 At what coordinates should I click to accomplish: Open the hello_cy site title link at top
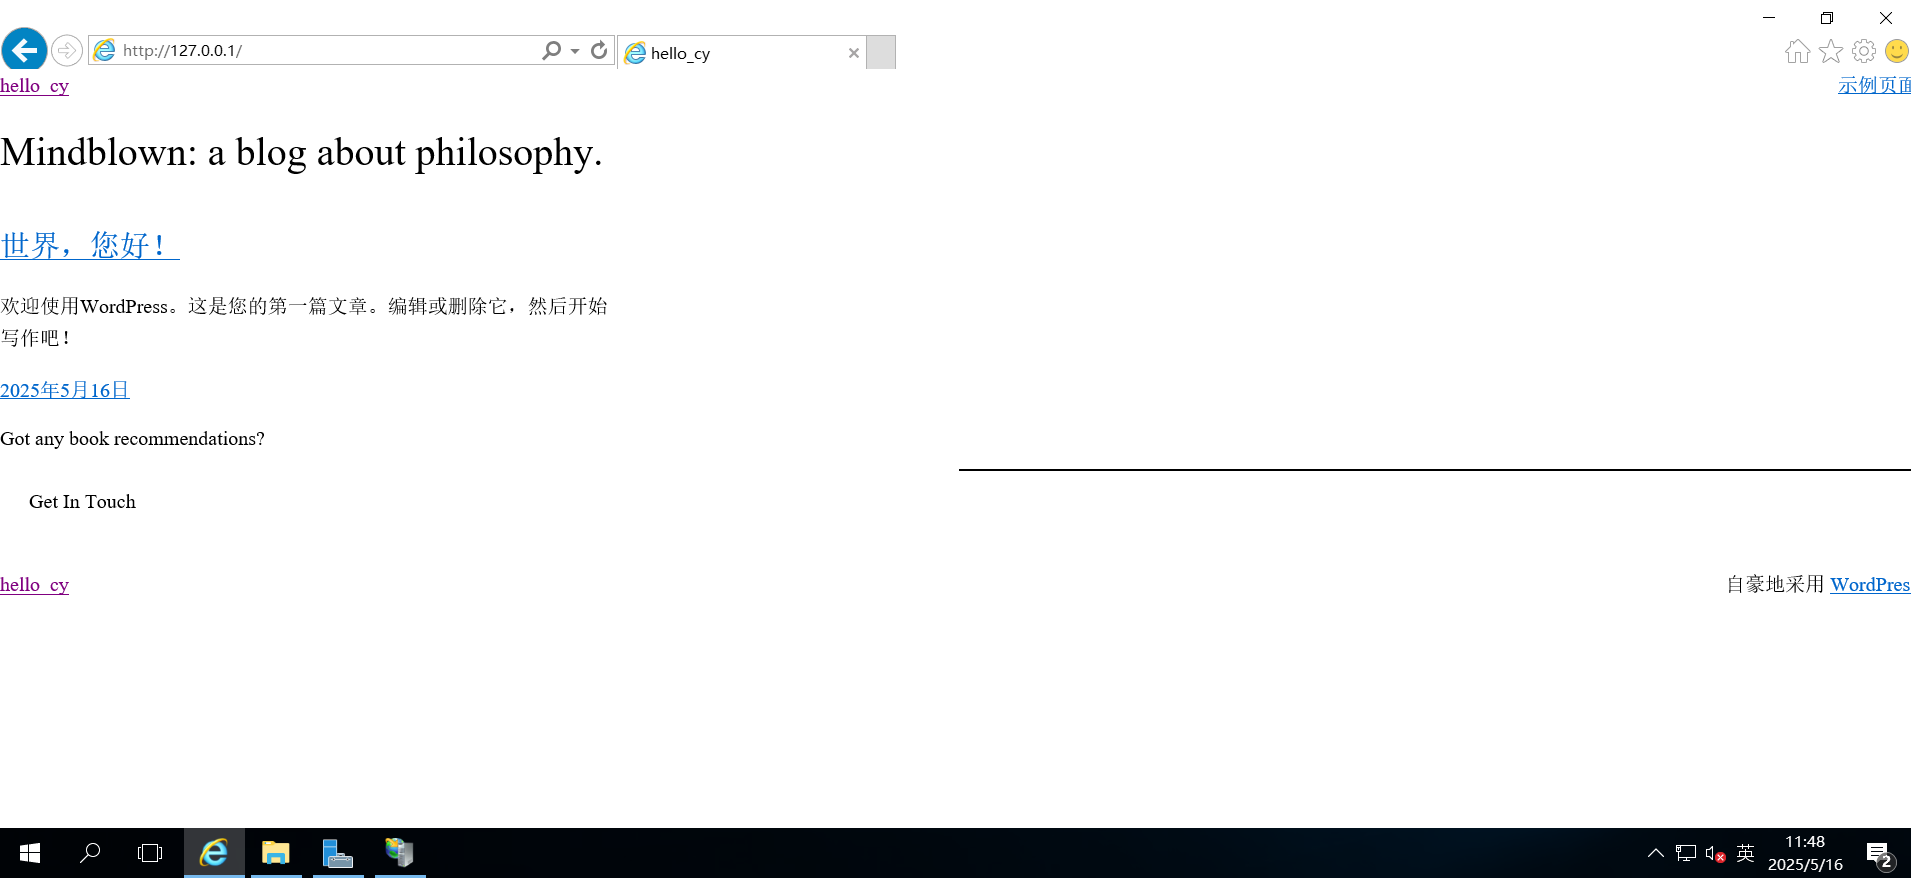coord(34,86)
